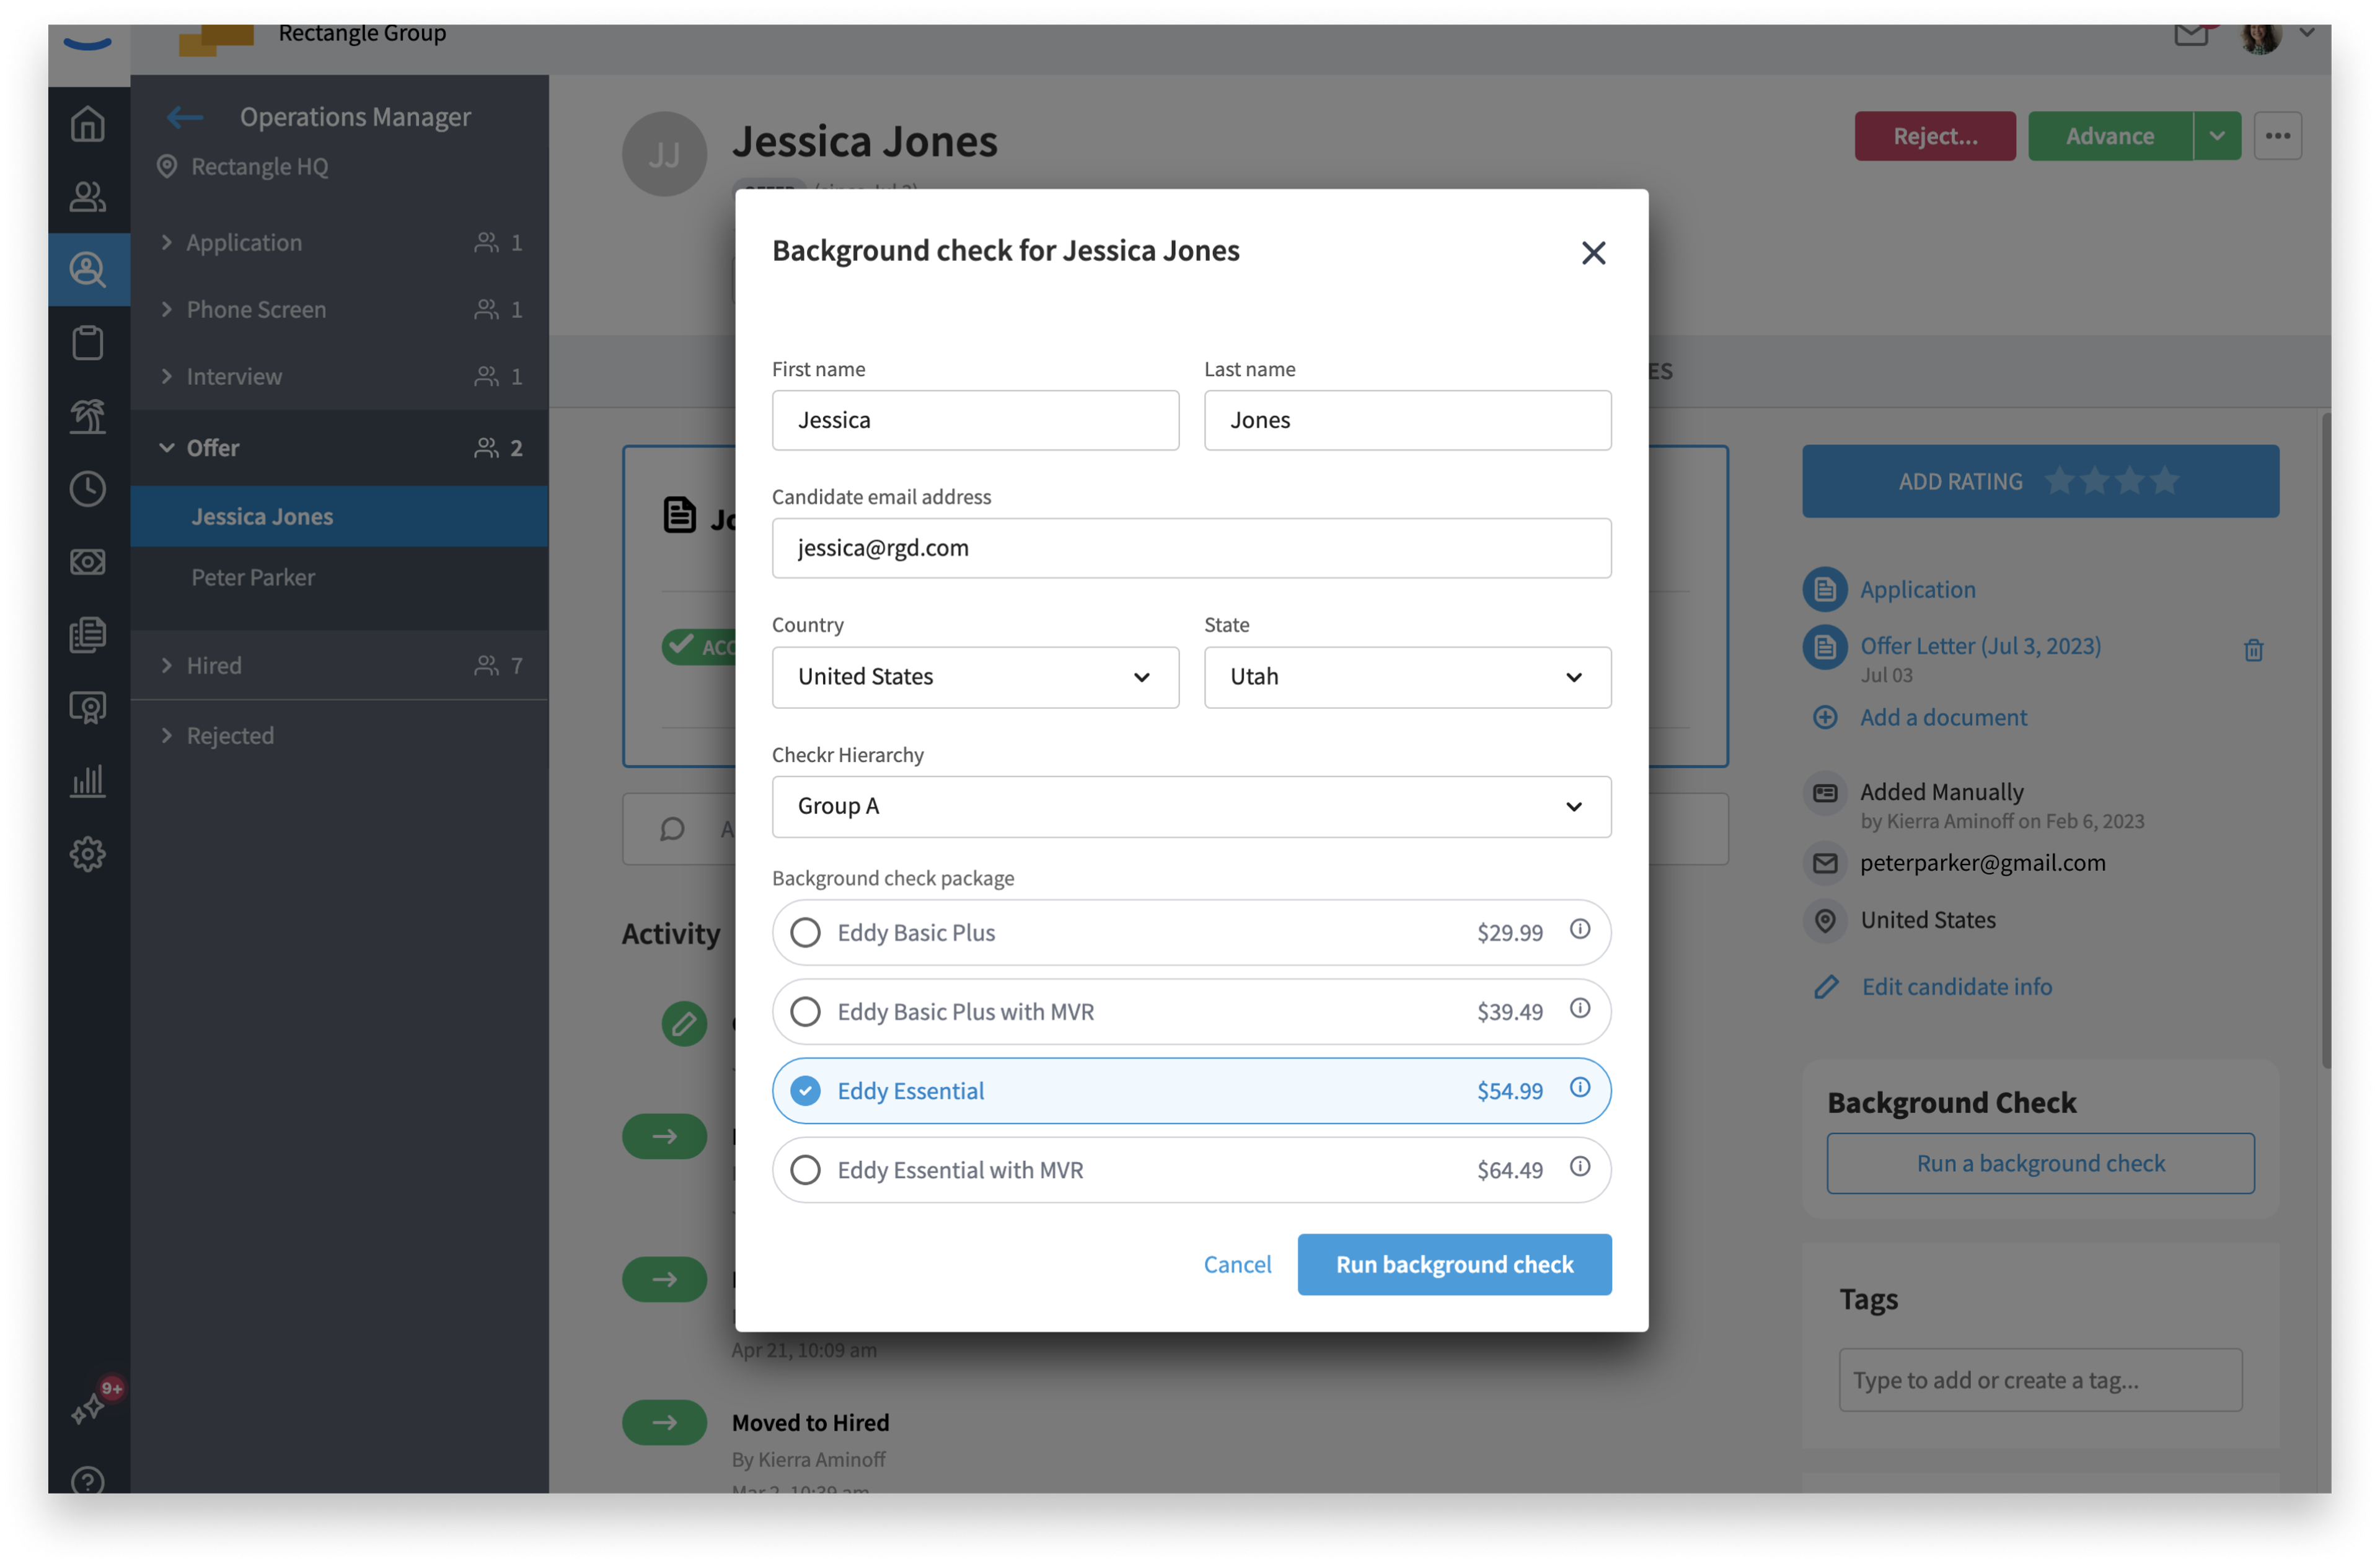
Task: Select Eddy Essential radio option
Action: tap(805, 1090)
